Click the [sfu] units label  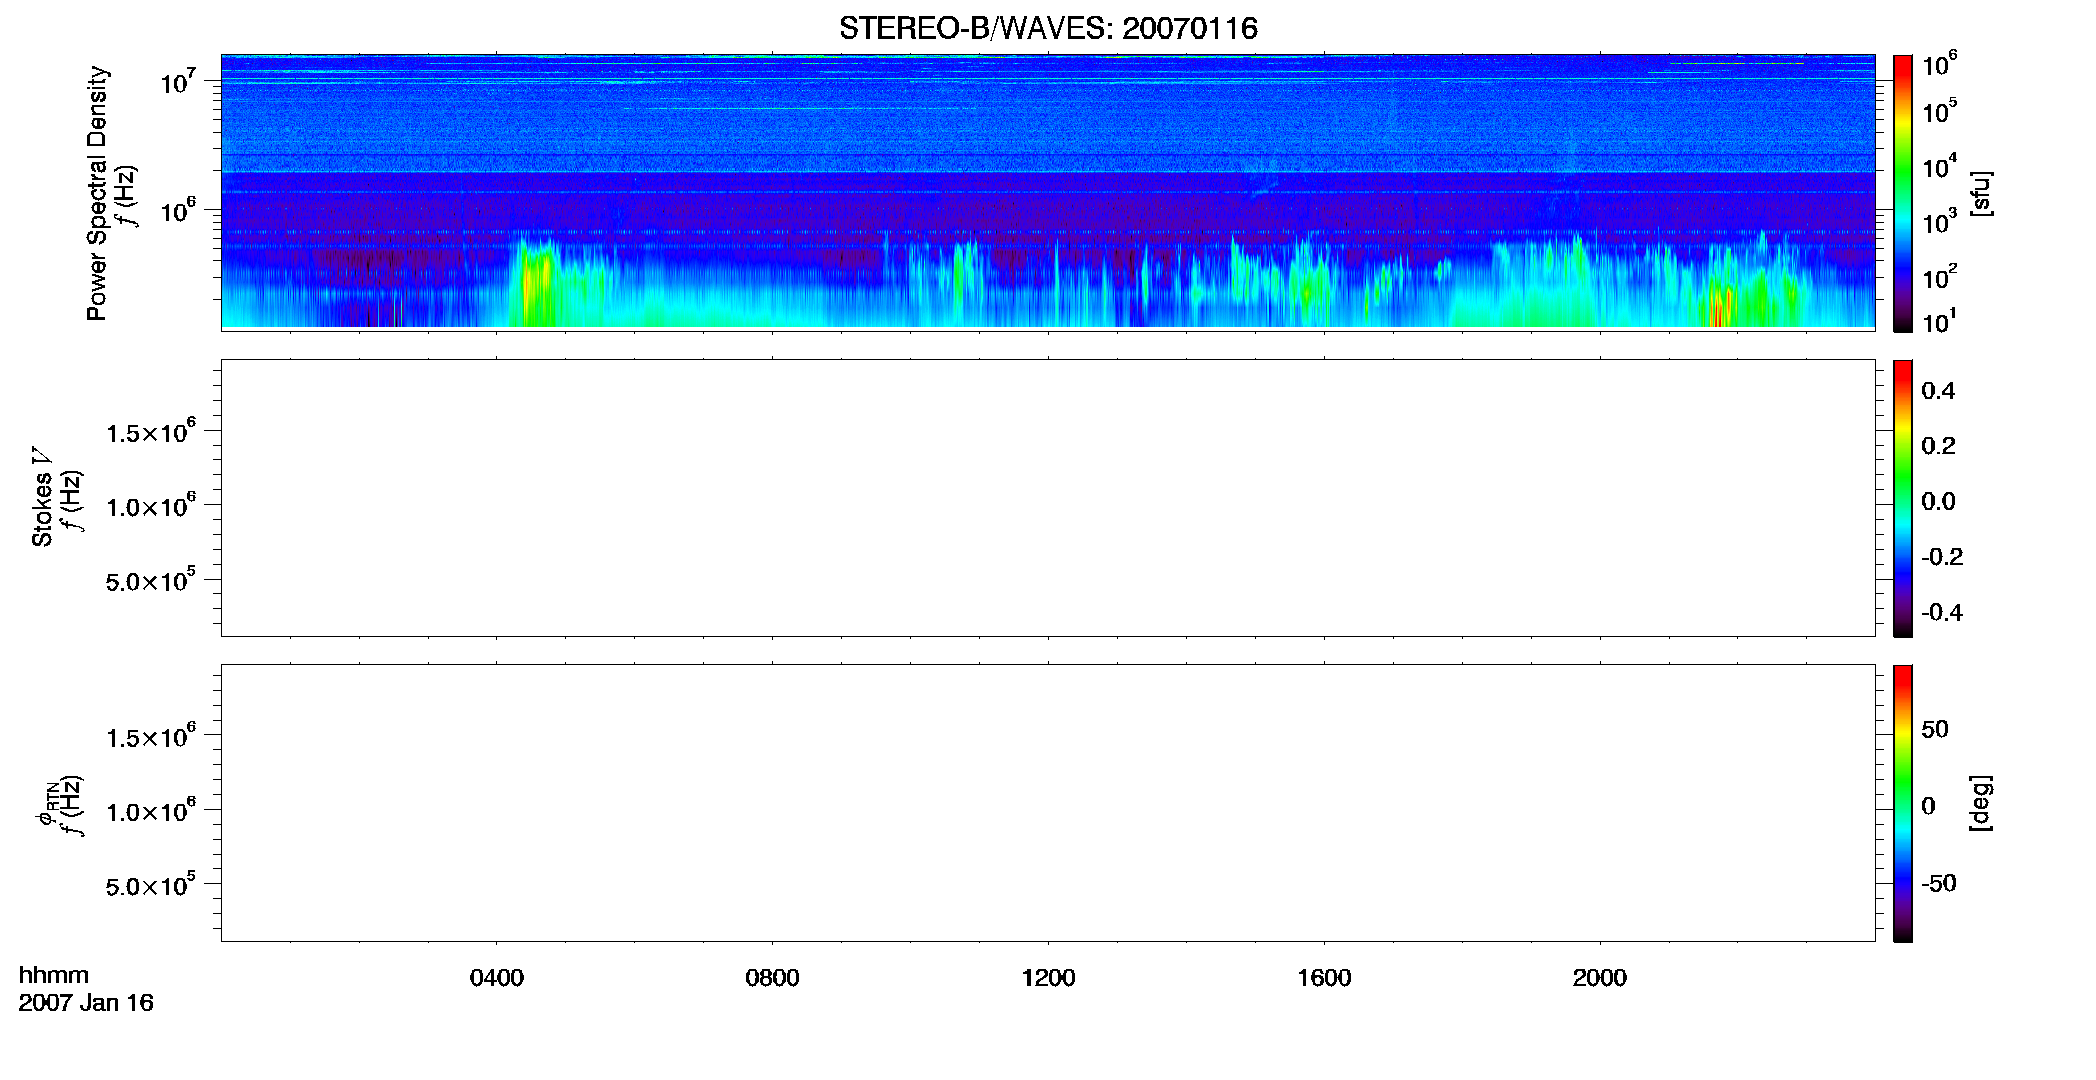pyautogui.click(x=1981, y=193)
